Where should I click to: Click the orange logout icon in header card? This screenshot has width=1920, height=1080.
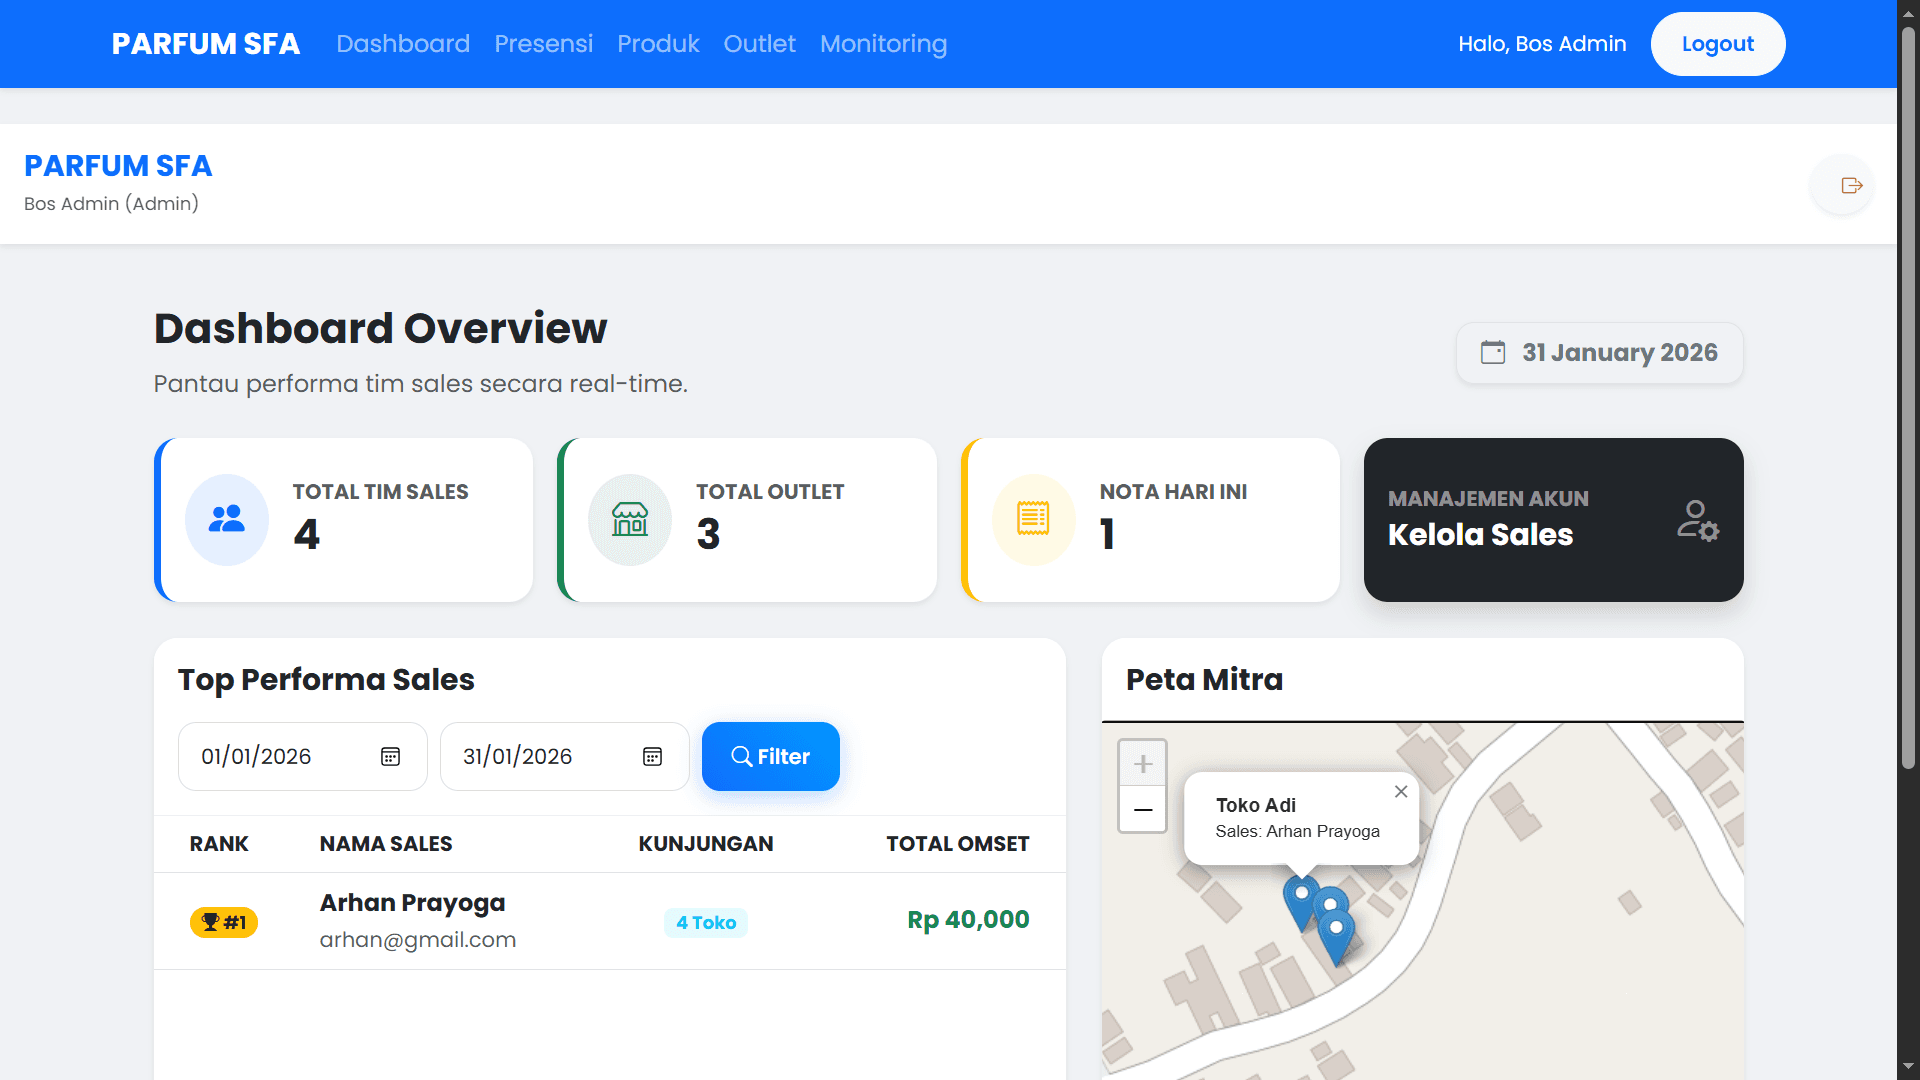coord(1851,185)
